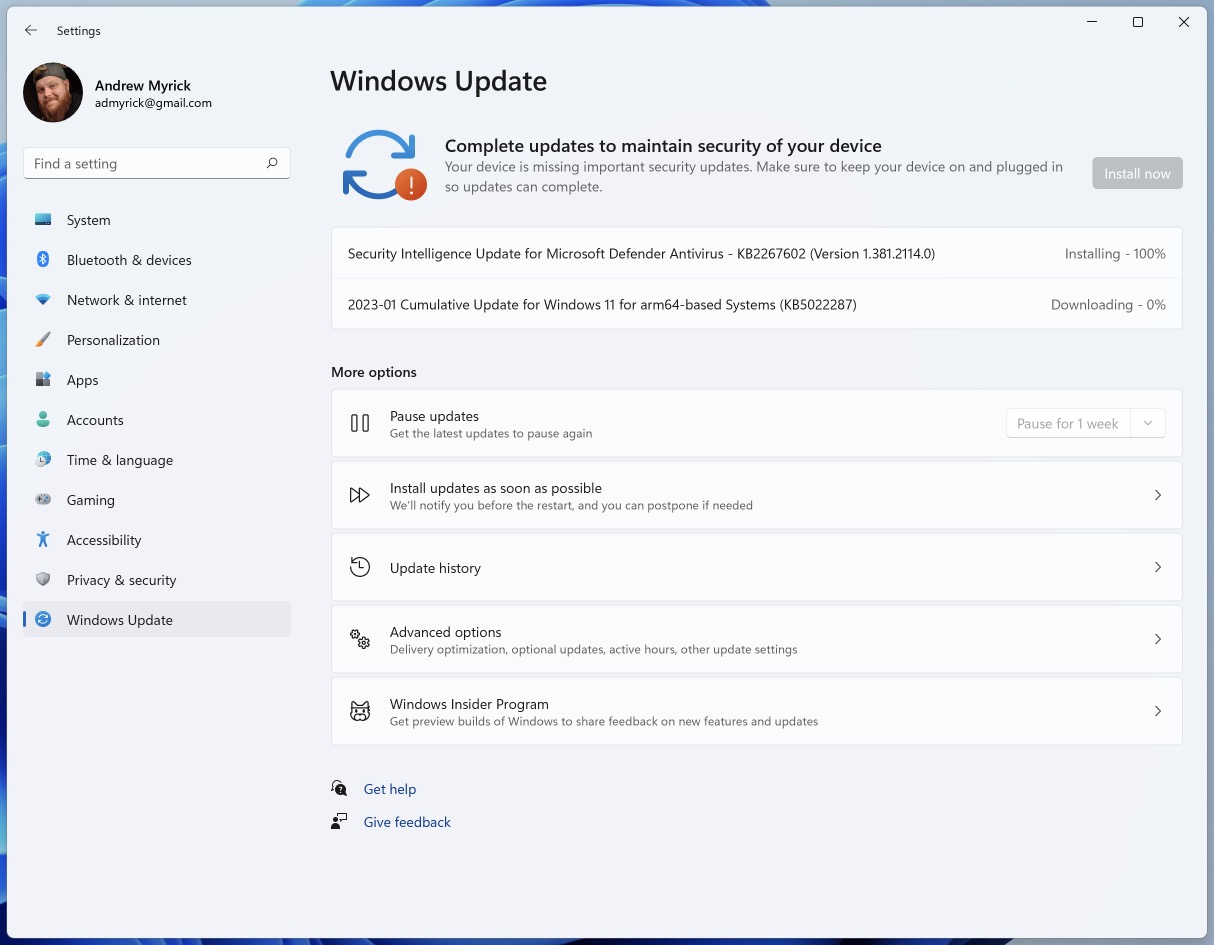The height and width of the screenshot is (945, 1214).
Task: Click the Pause for 1 week button
Action: 1068,423
